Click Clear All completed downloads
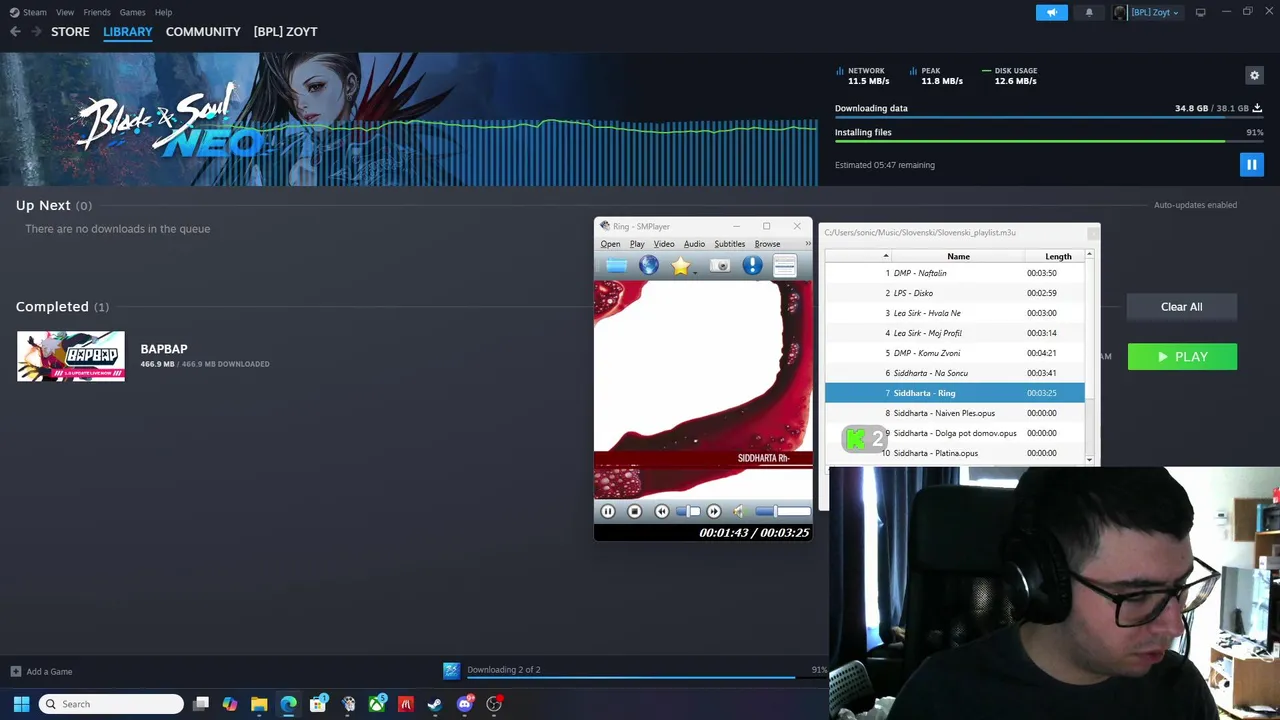The height and width of the screenshot is (720, 1280). 1181,307
